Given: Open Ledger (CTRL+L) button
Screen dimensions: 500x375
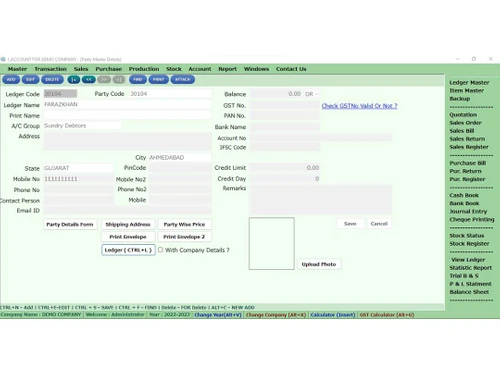Looking at the screenshot, I should tap(128, 250).
